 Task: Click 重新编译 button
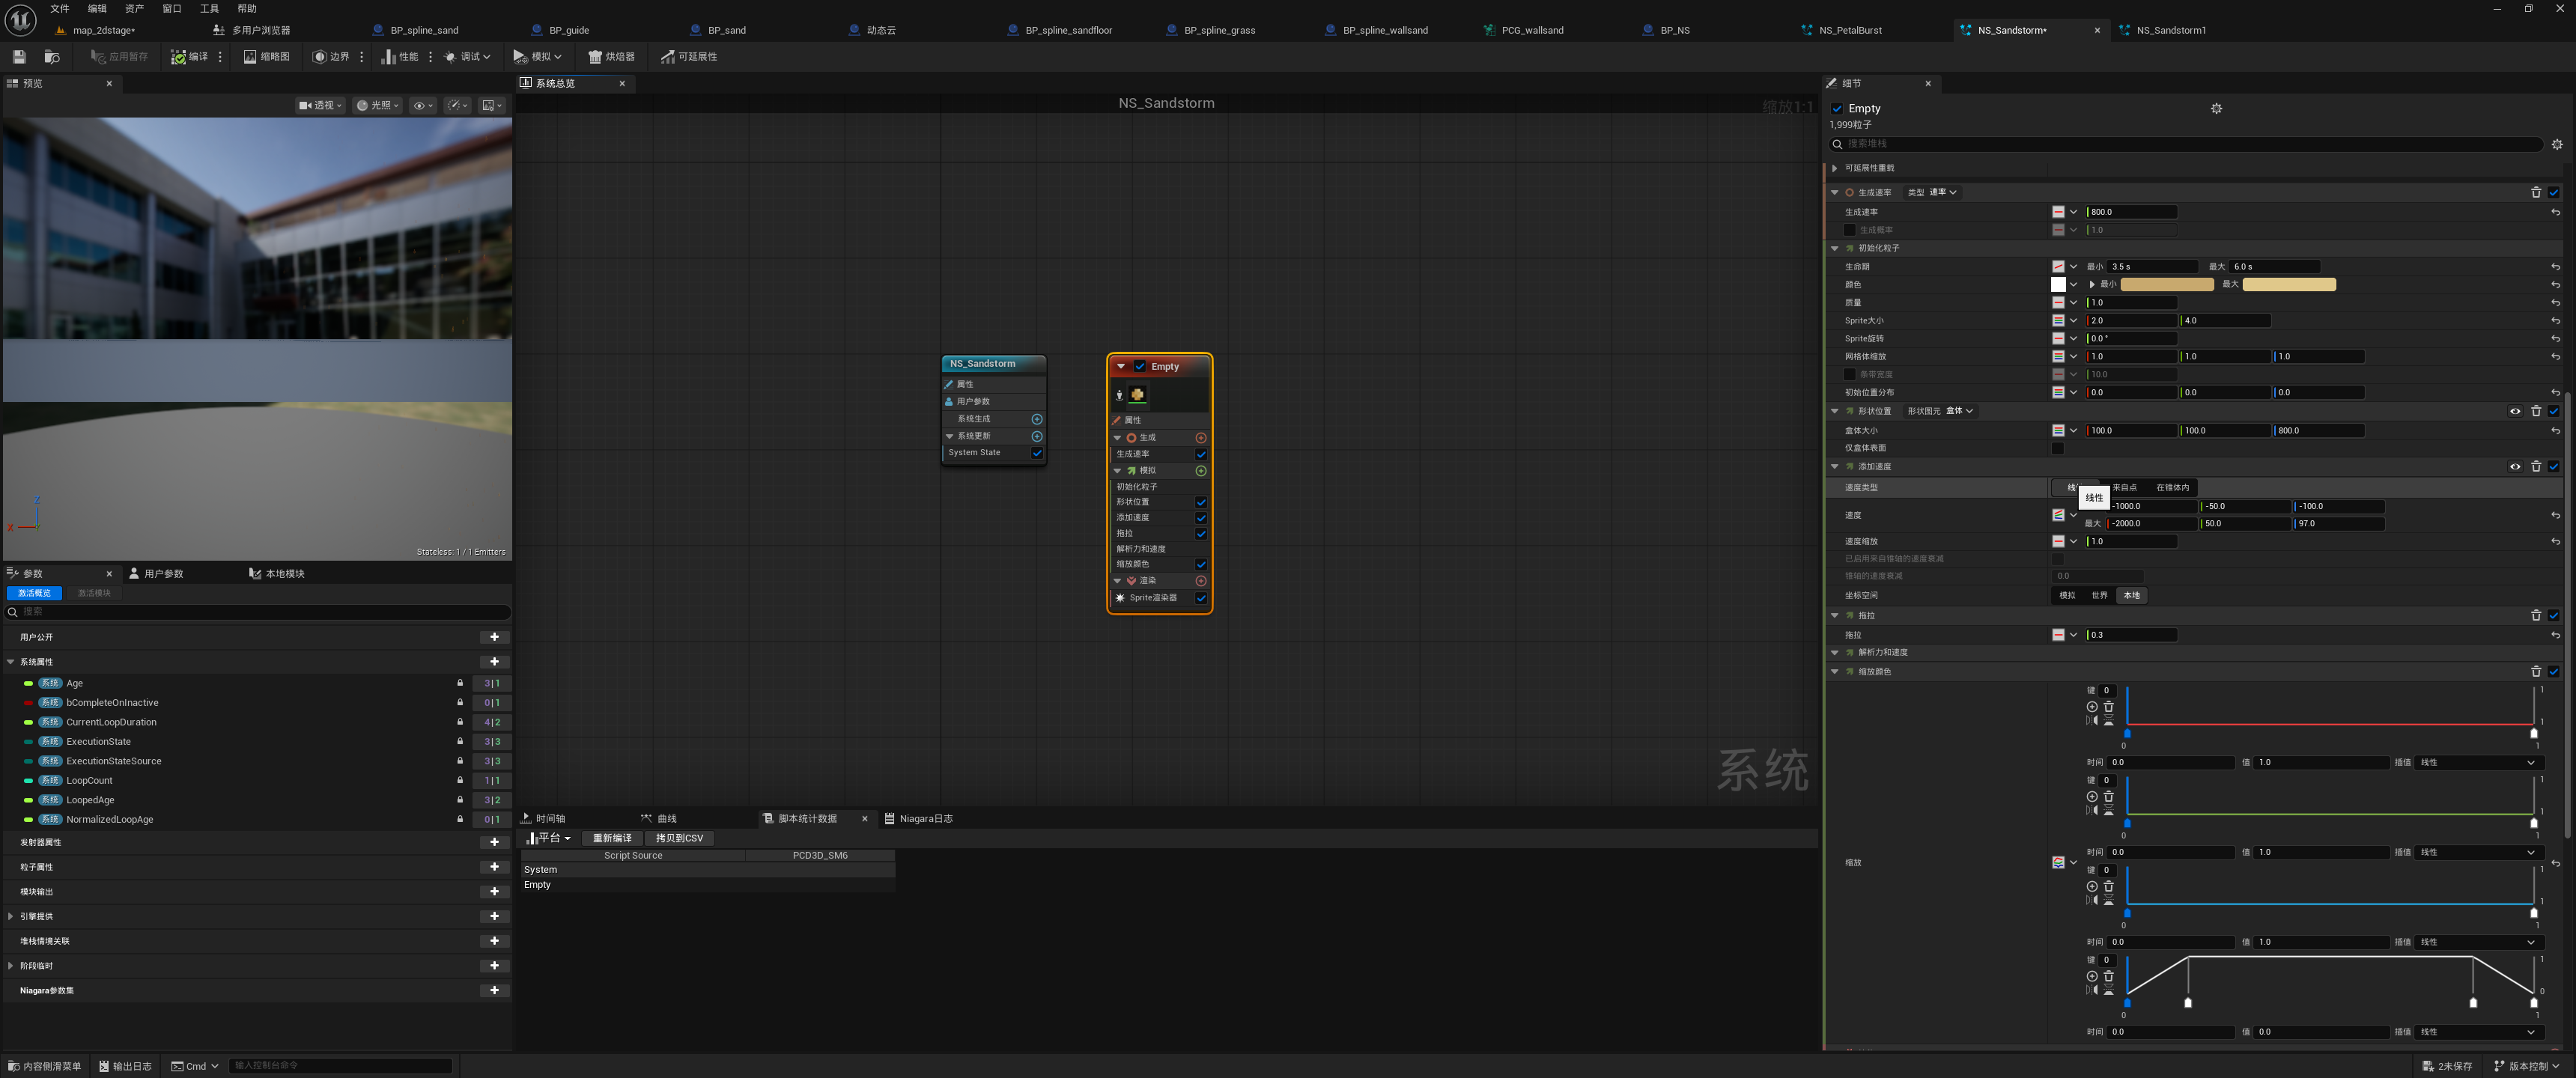[x=612, y=839]
